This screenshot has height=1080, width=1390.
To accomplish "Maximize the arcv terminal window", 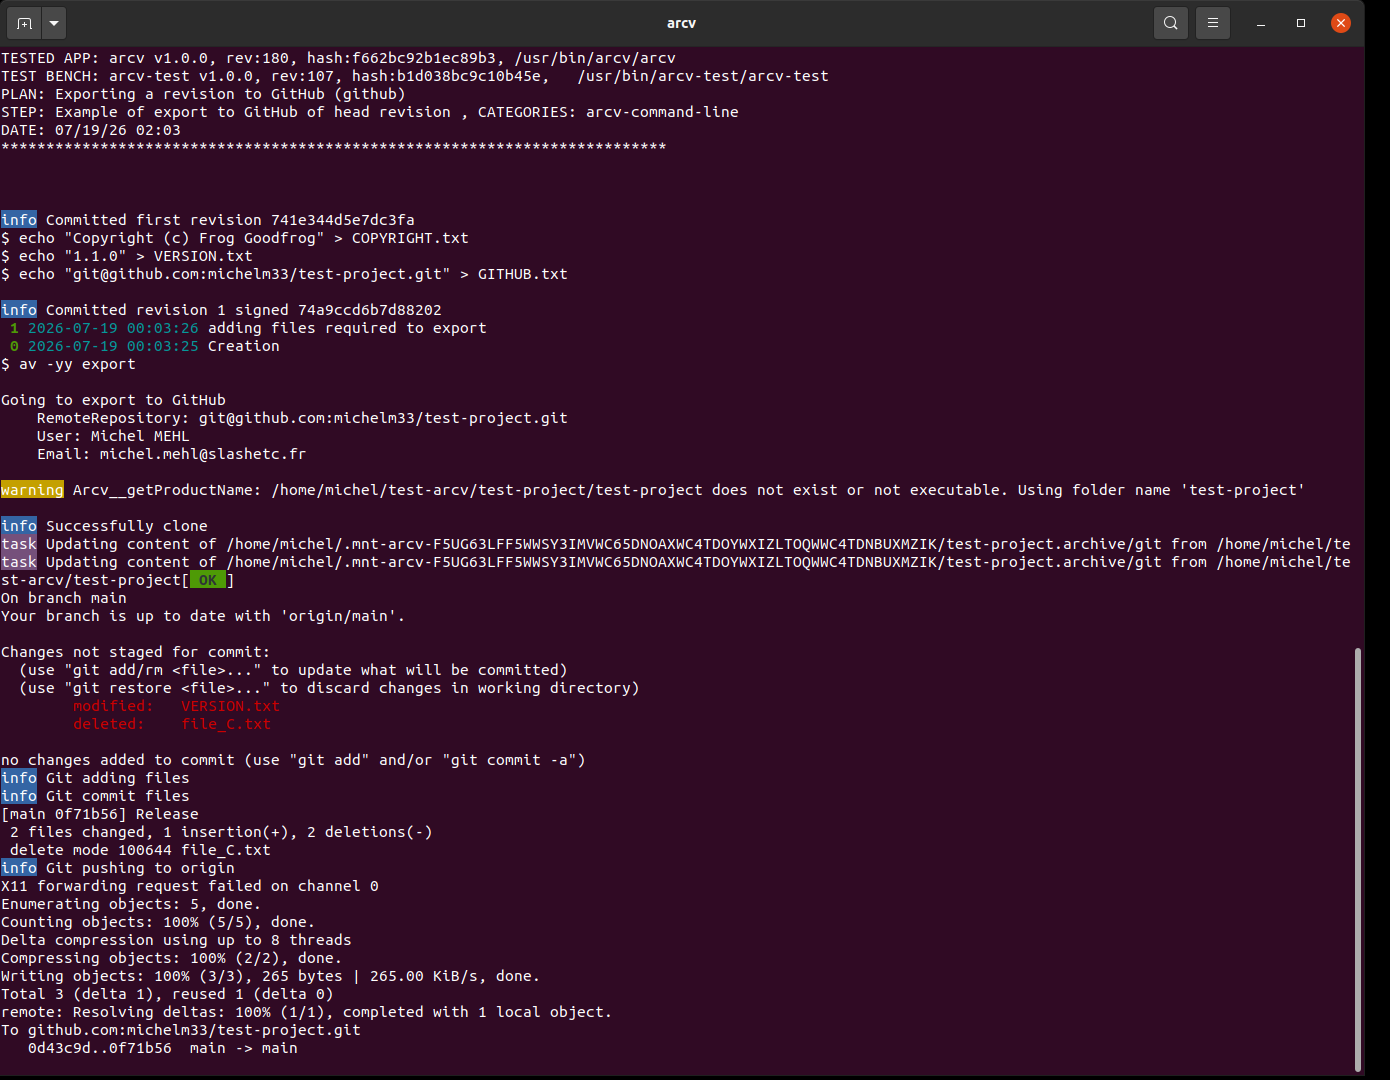I will [1301, 23].
